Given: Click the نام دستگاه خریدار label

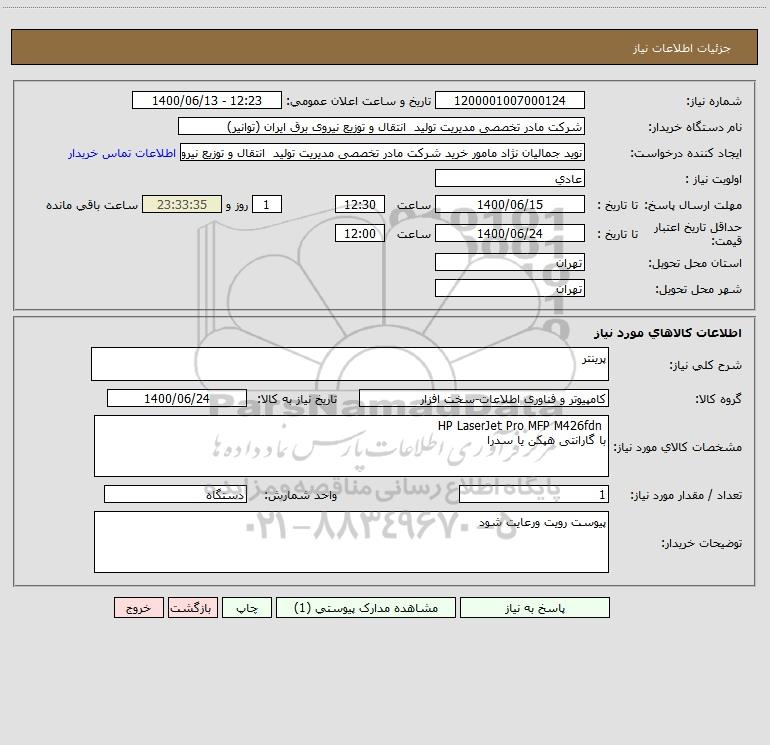Looking at the screenshot, I should coord(695,128).
